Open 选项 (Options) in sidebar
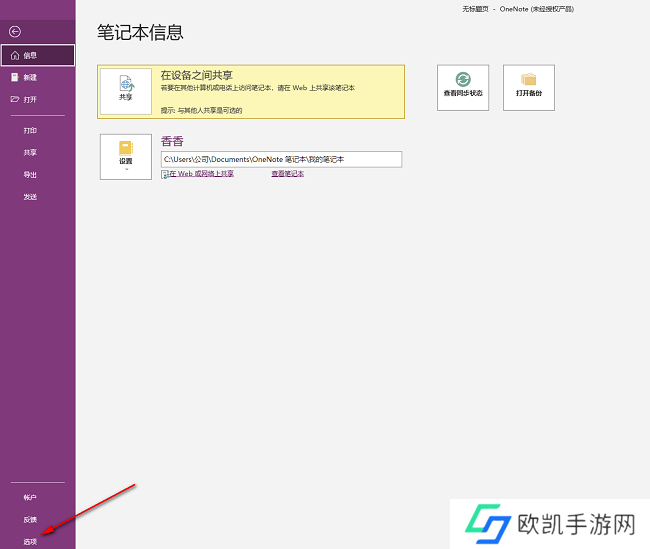 click(30, 542)
